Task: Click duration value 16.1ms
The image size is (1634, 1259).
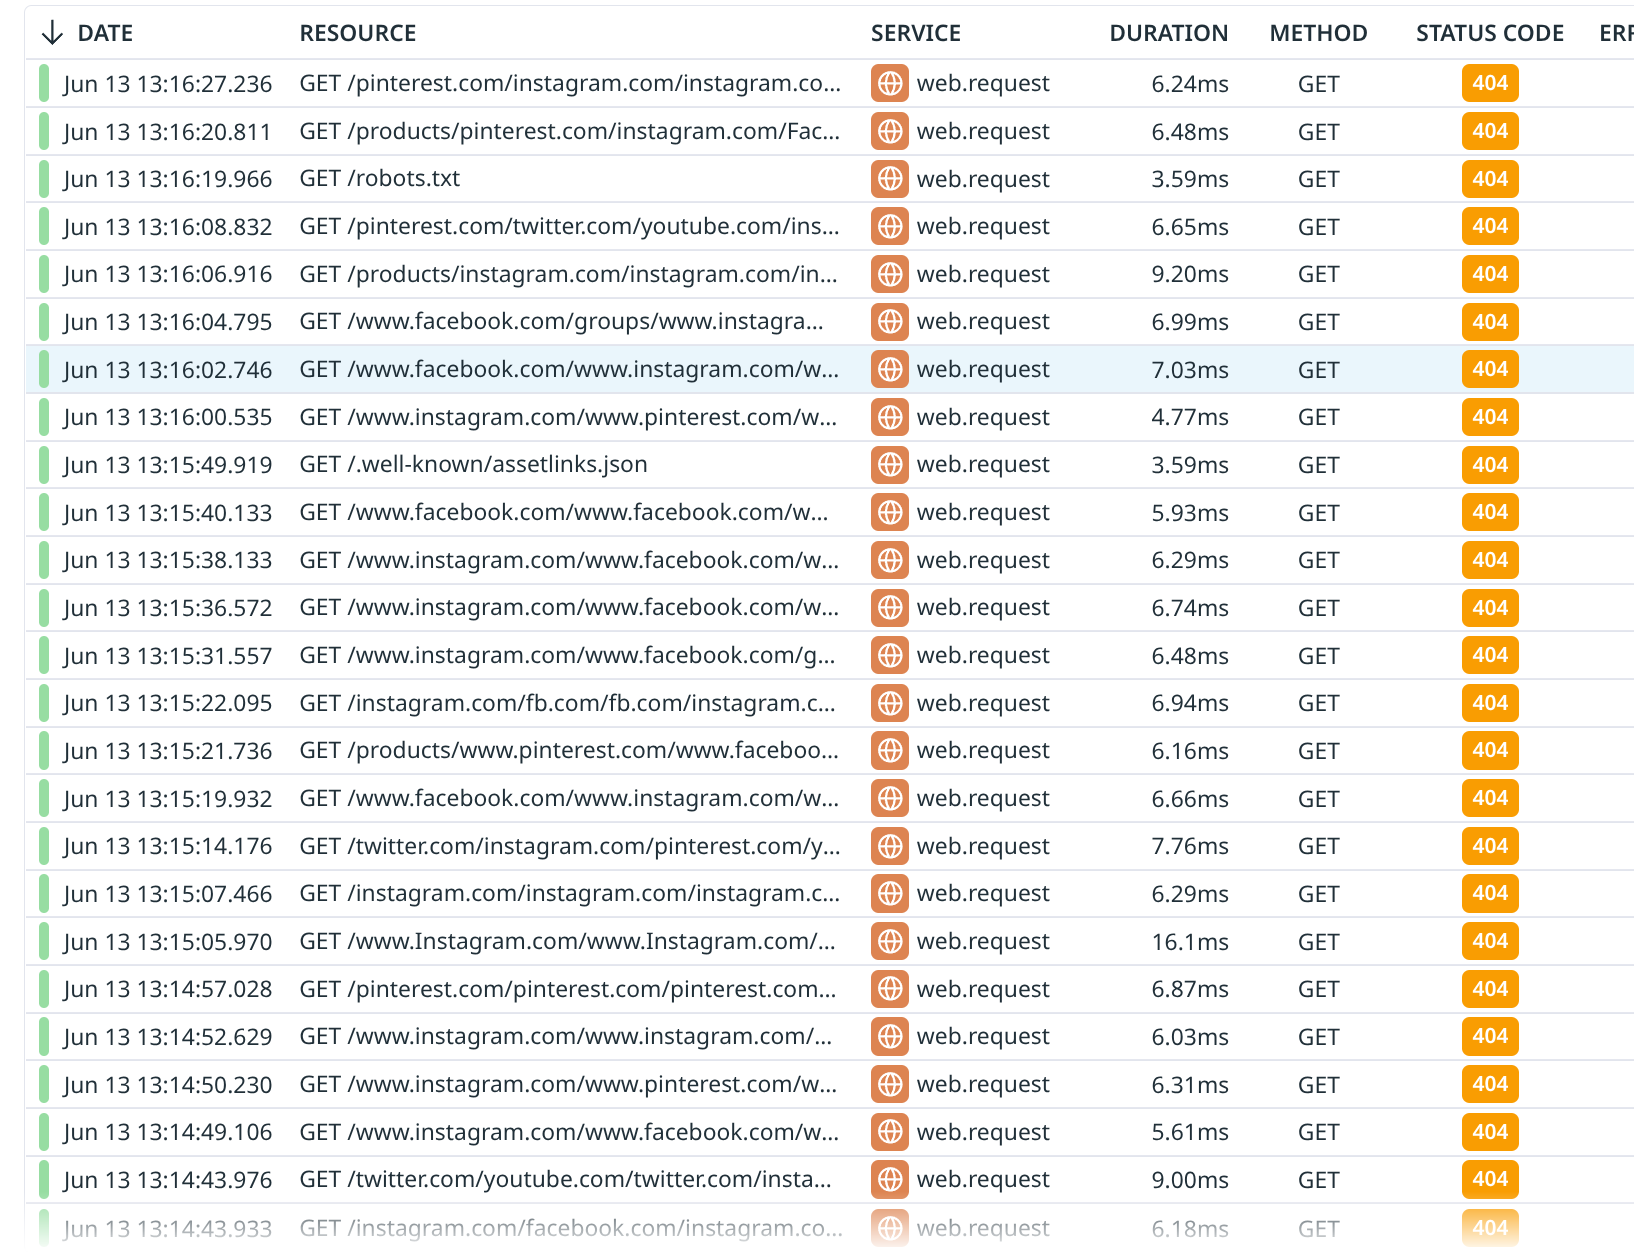Action: [1190, 941]
